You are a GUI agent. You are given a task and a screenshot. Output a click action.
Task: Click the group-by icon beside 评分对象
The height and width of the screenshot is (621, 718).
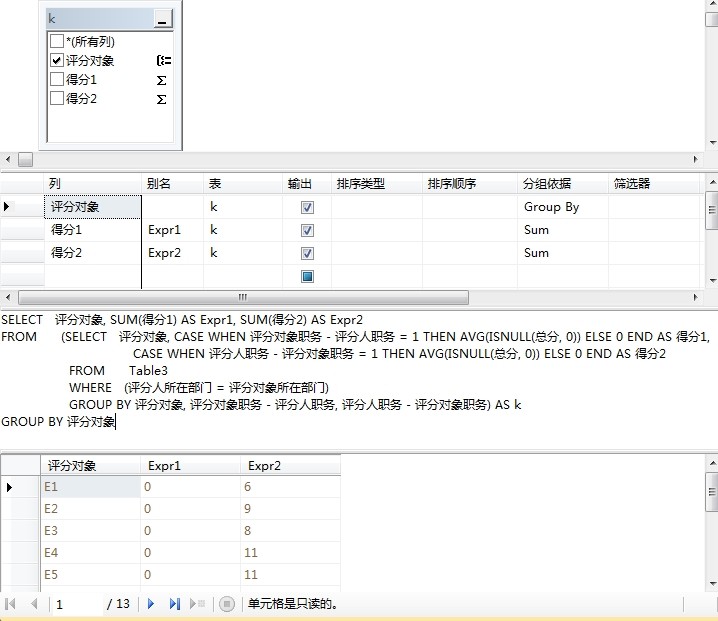[163, 61]
